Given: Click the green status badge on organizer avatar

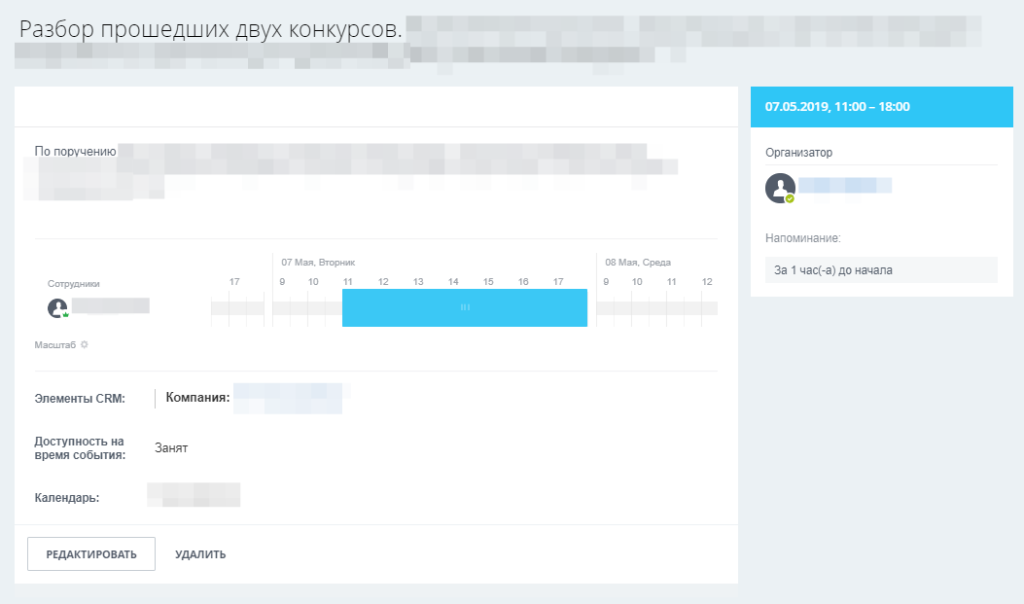Looking at the screenshot, I should click(790, 199).
